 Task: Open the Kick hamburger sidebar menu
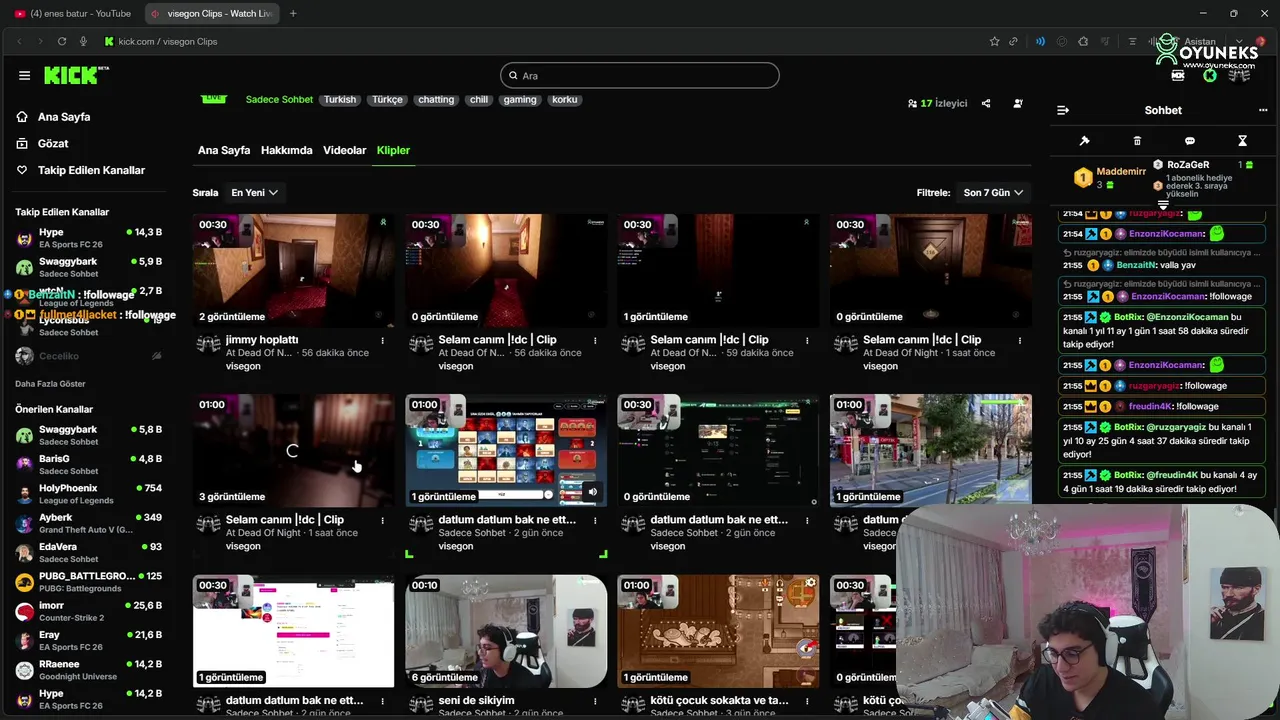pos(24,75)
